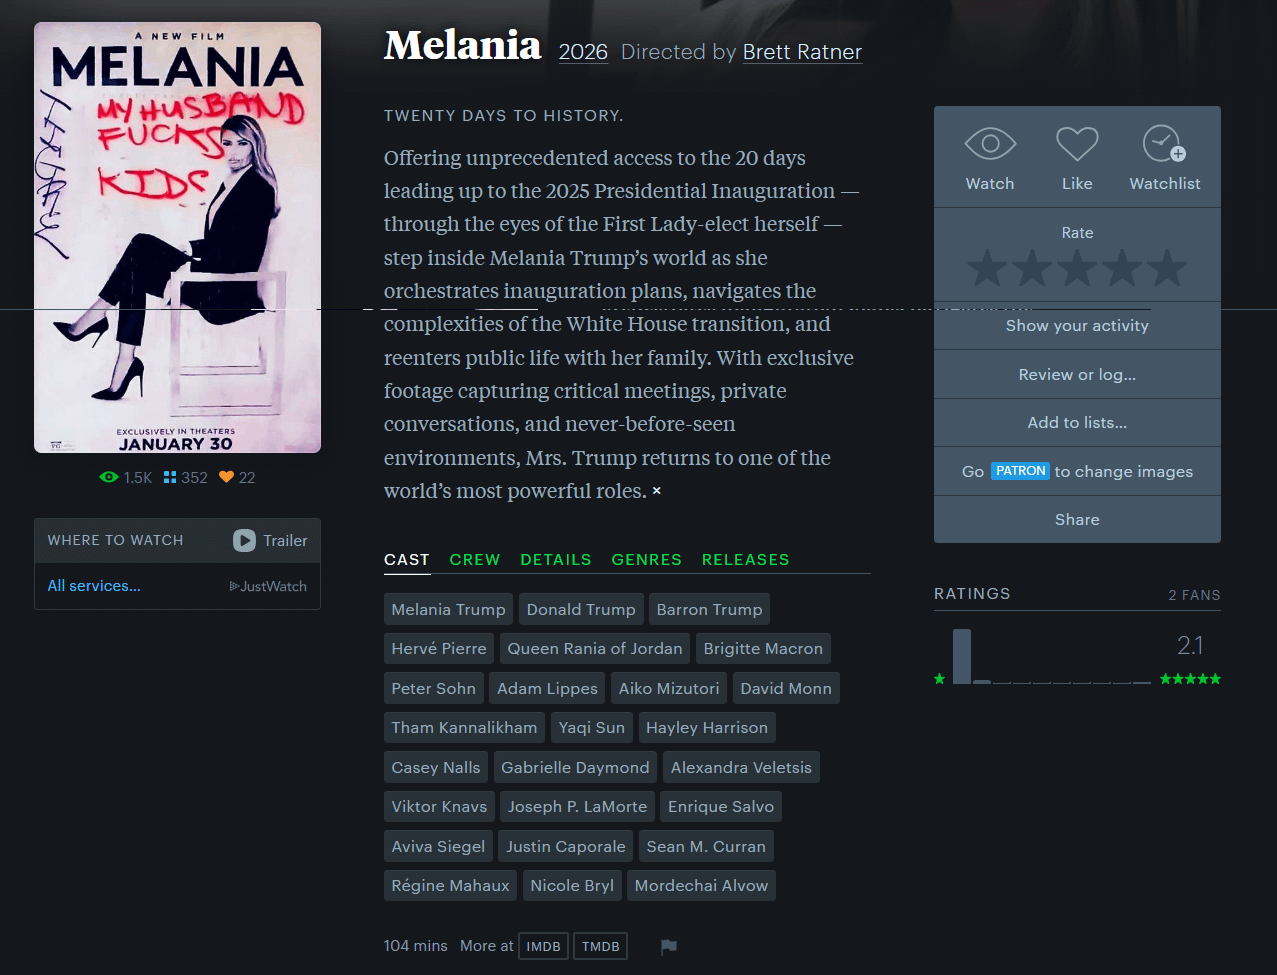Image resolution: width=1277 pixels, height=975 pixels.
Task: Set a rating on the stars
Action: pyautogui.click(x=1077, y=269)
